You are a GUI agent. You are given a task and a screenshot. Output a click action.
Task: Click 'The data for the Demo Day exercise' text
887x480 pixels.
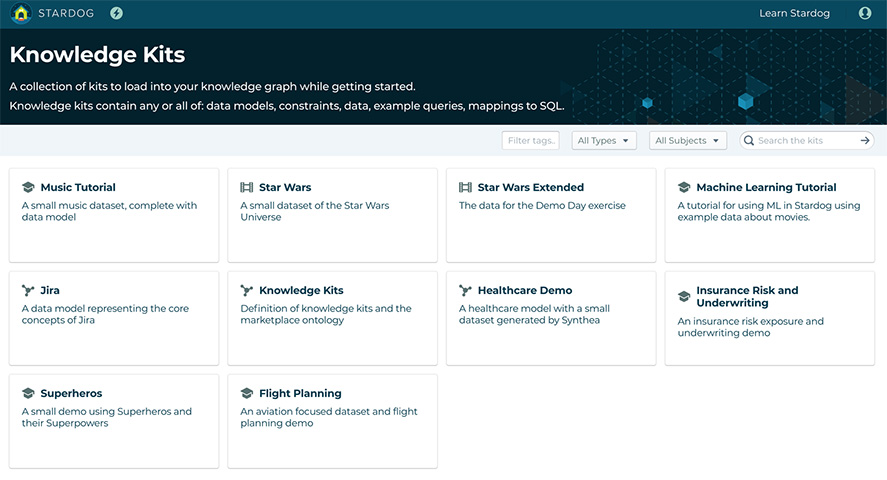tap(542, 205)
